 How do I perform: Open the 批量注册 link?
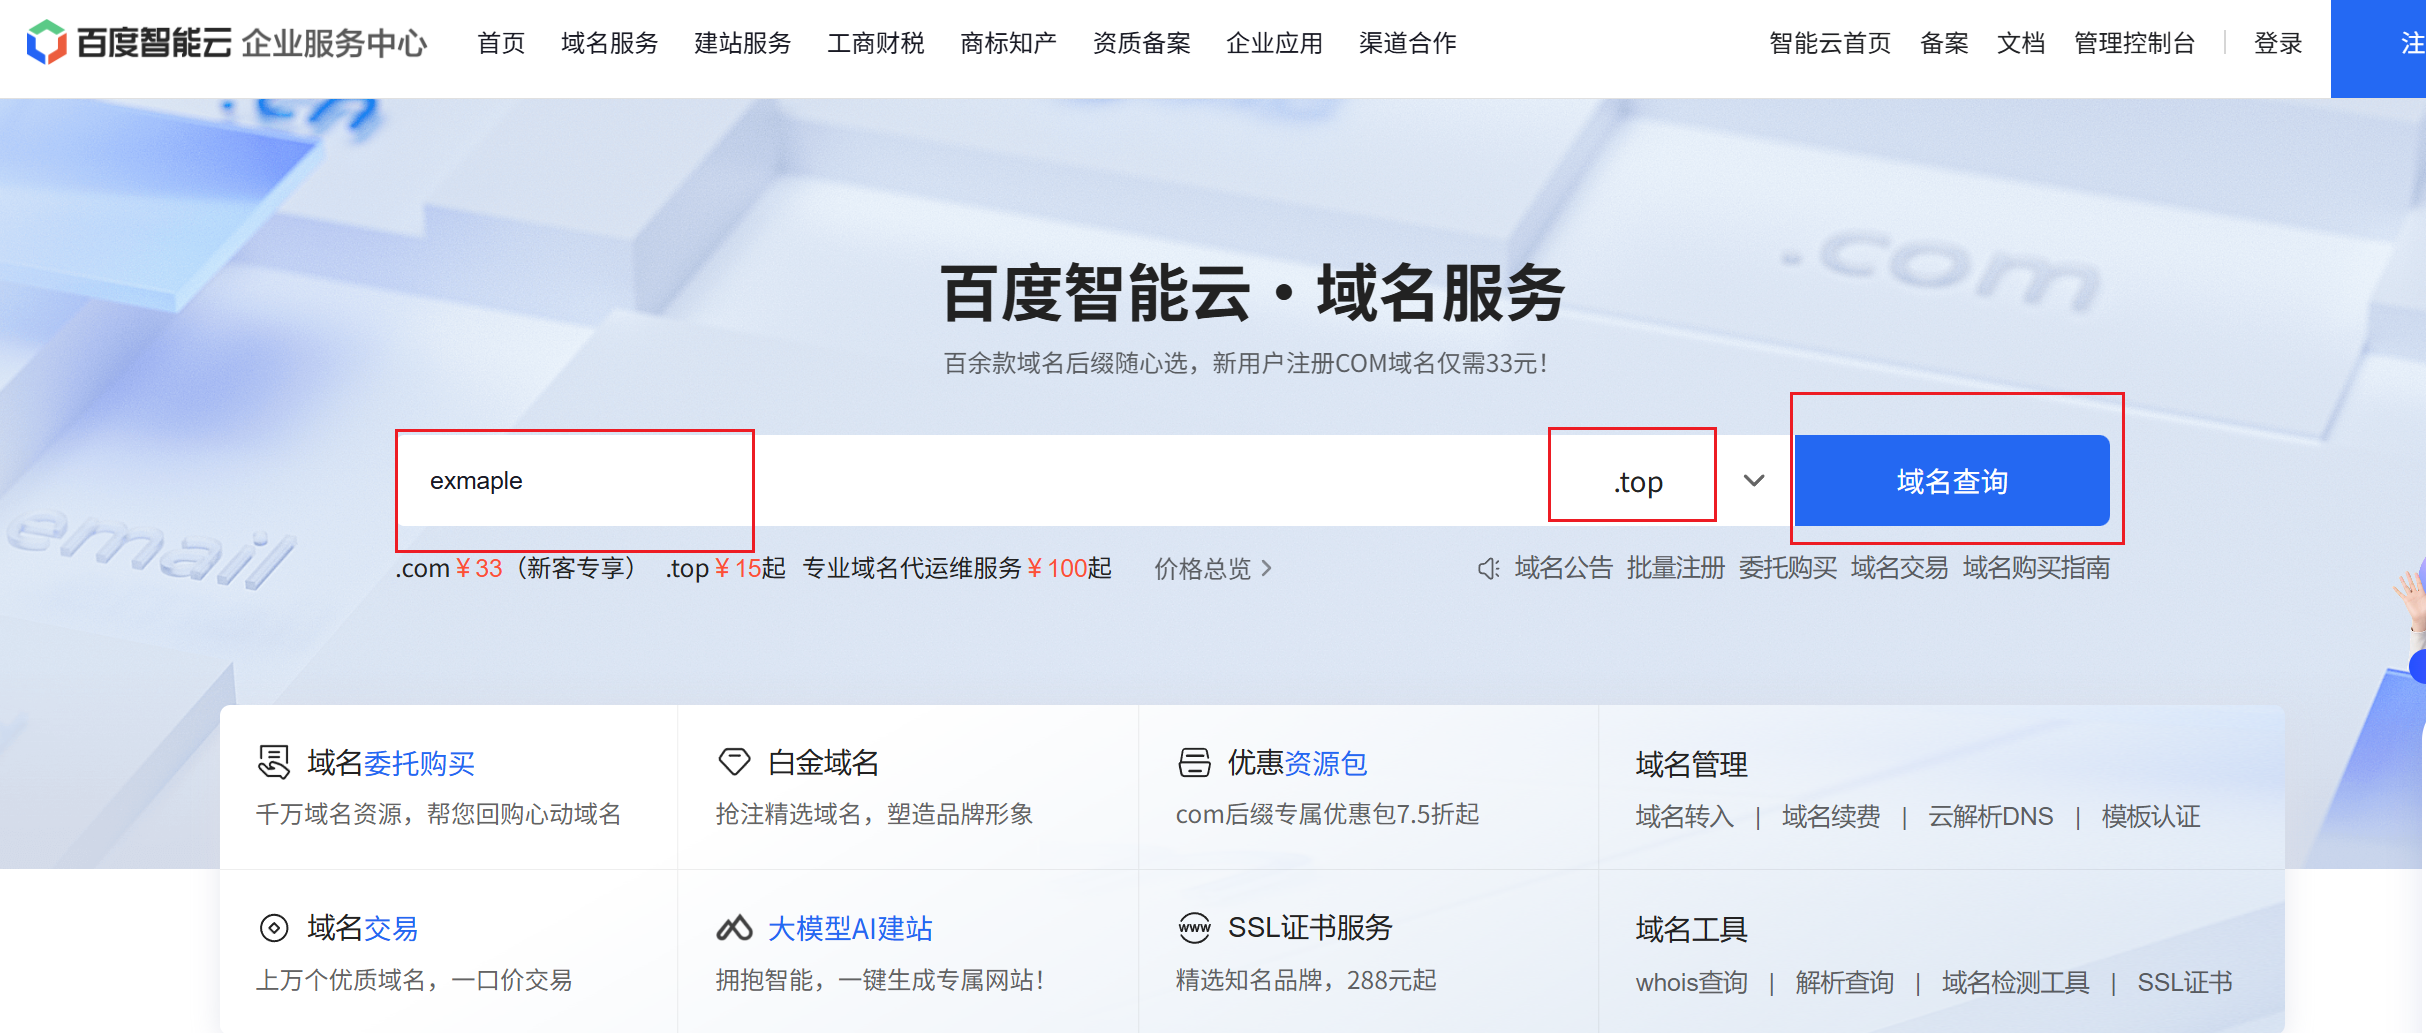[x=1676, y=568]
